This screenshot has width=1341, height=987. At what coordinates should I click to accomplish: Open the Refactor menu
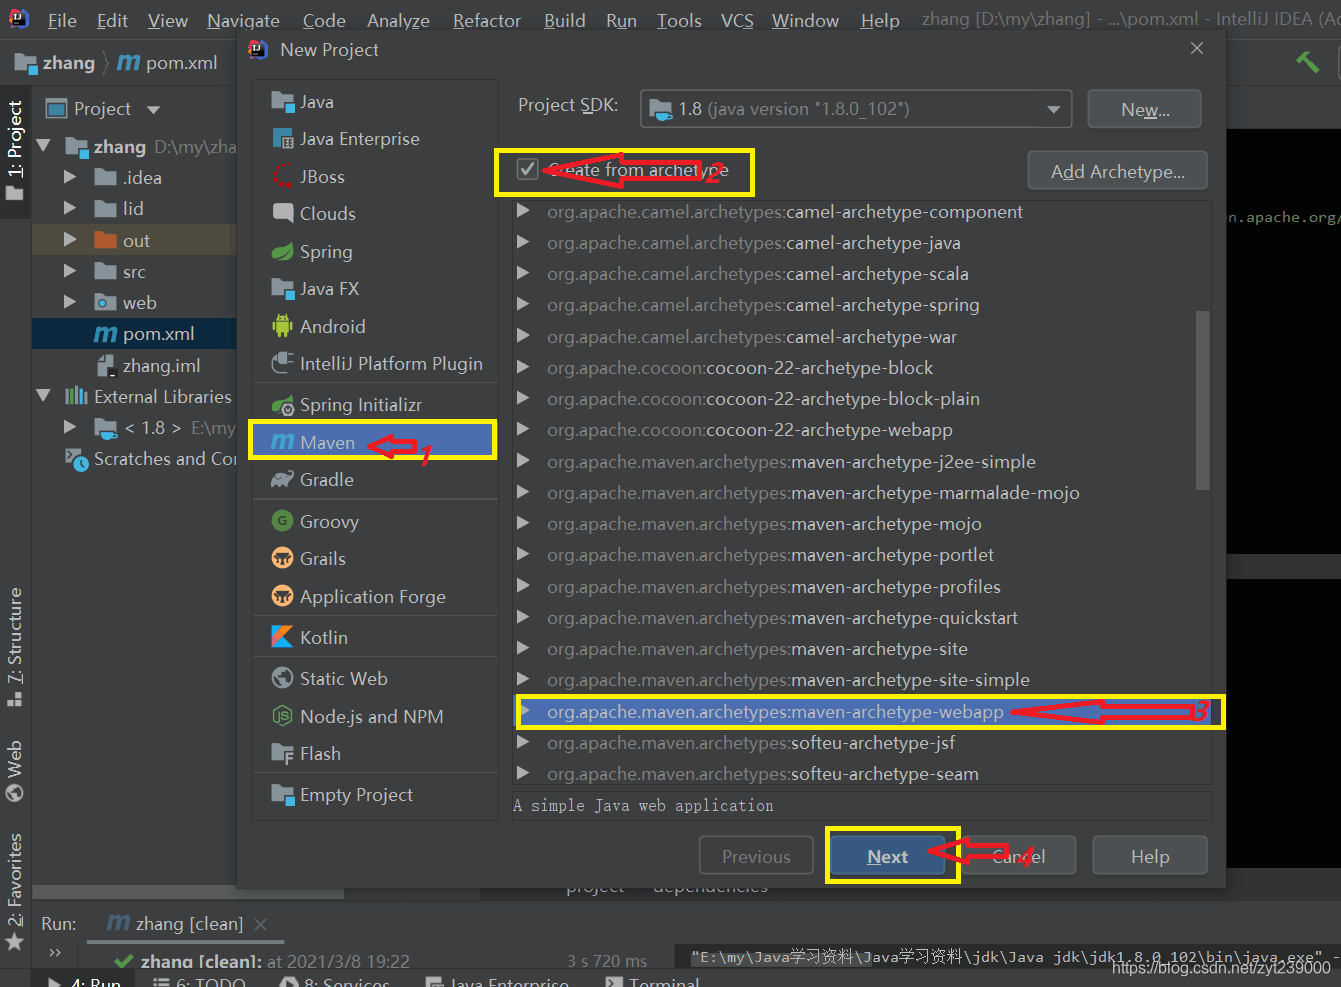487,20
